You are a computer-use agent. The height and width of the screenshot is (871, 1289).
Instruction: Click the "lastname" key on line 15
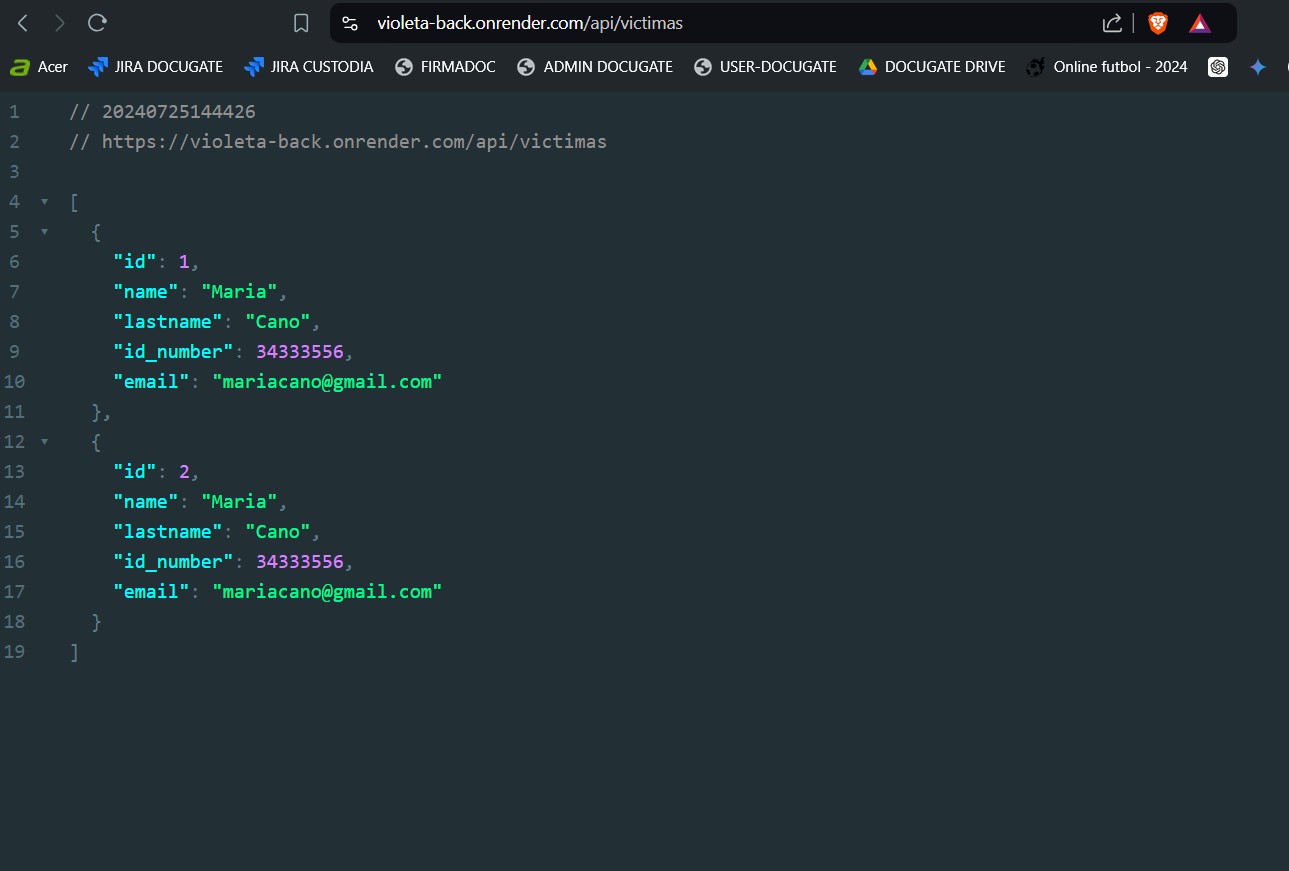(x=167, y=532)
